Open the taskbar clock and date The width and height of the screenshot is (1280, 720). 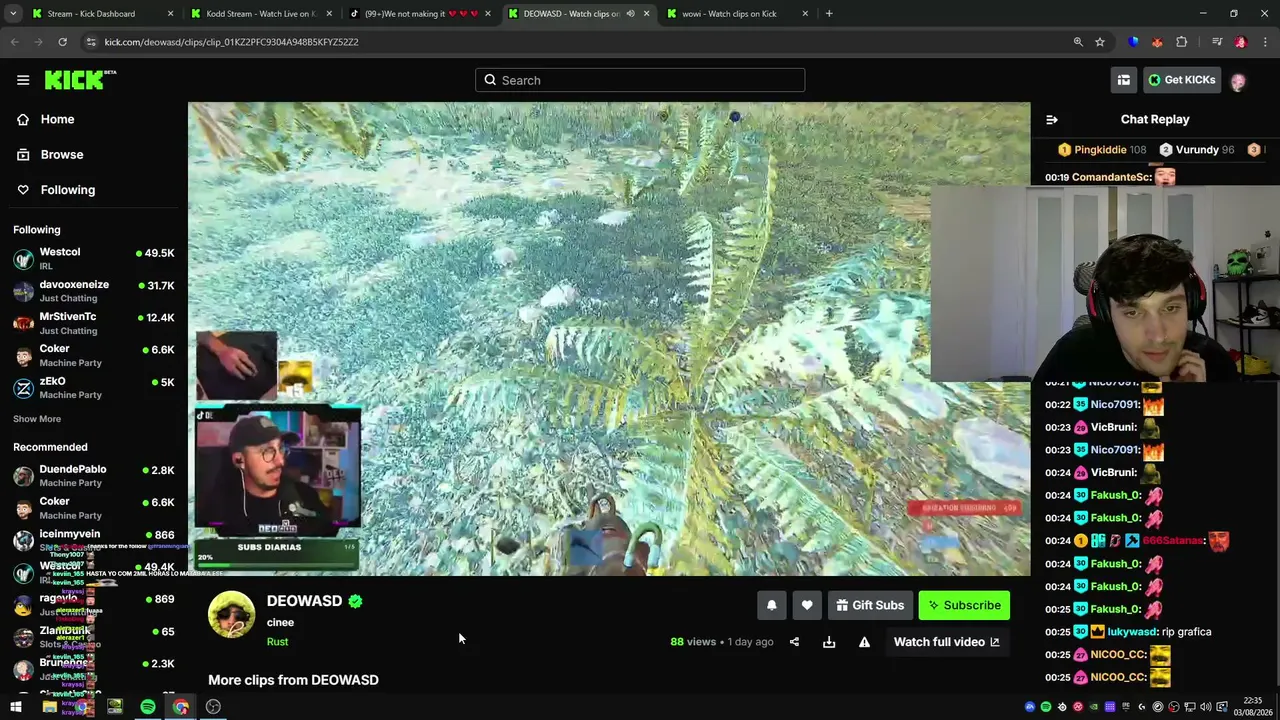[x=1253, y=706]
